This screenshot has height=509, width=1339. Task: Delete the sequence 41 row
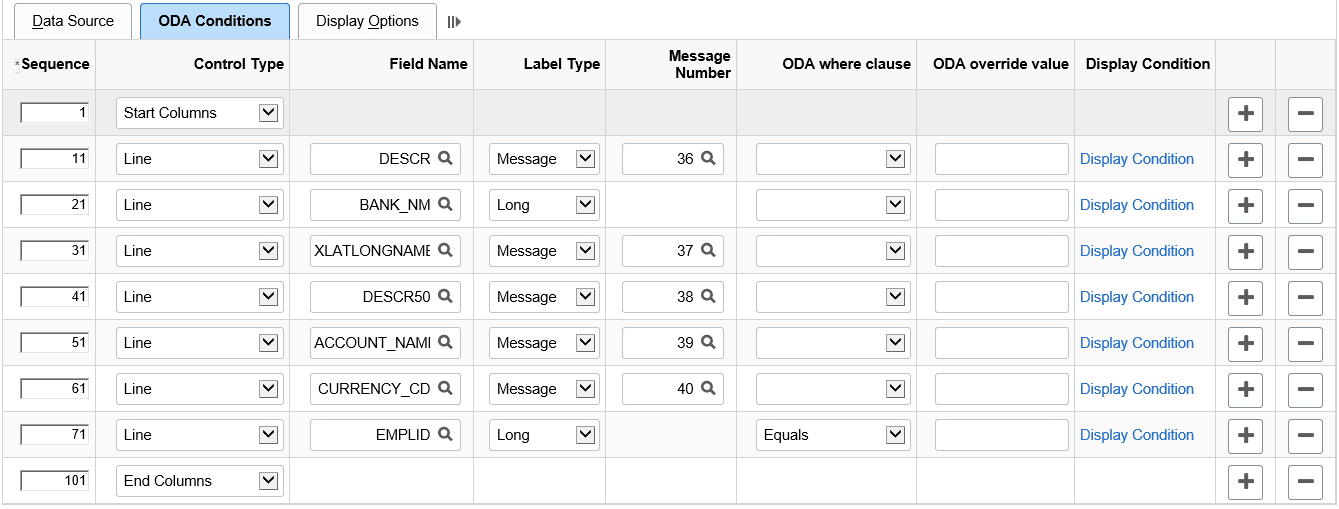(1305, 297)
